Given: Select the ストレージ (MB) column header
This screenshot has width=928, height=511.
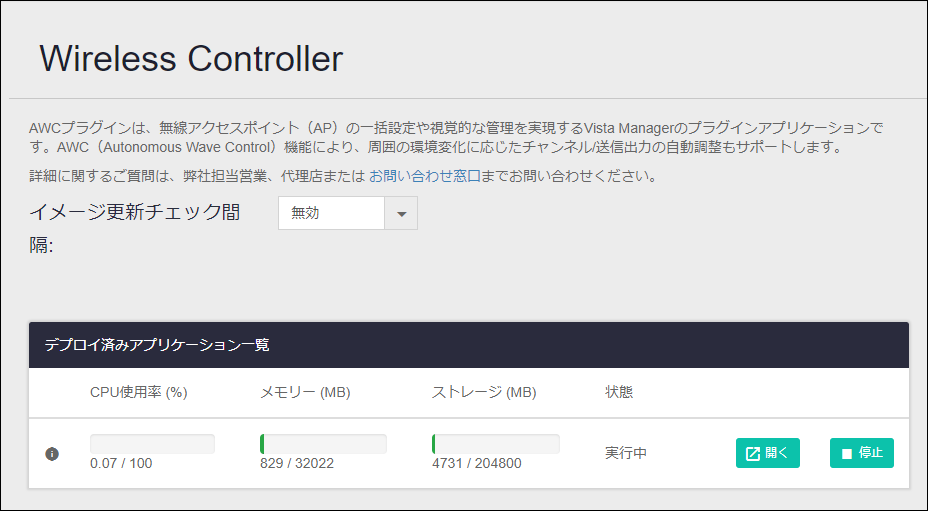Looking at the screenshot, I should click(484, 392).
